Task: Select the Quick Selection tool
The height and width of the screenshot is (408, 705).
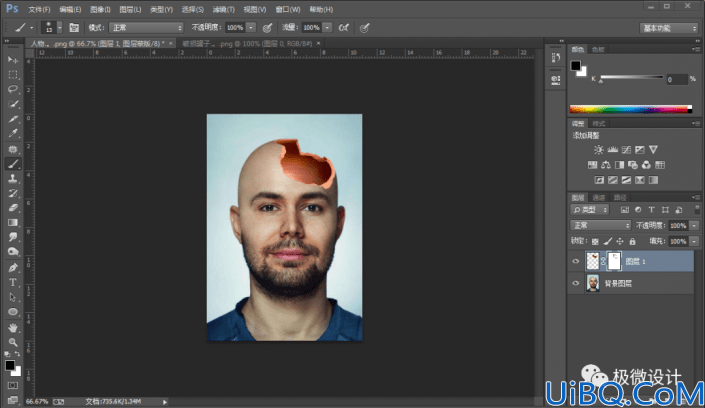Action: pyautogui.click(x=13, y=104)
